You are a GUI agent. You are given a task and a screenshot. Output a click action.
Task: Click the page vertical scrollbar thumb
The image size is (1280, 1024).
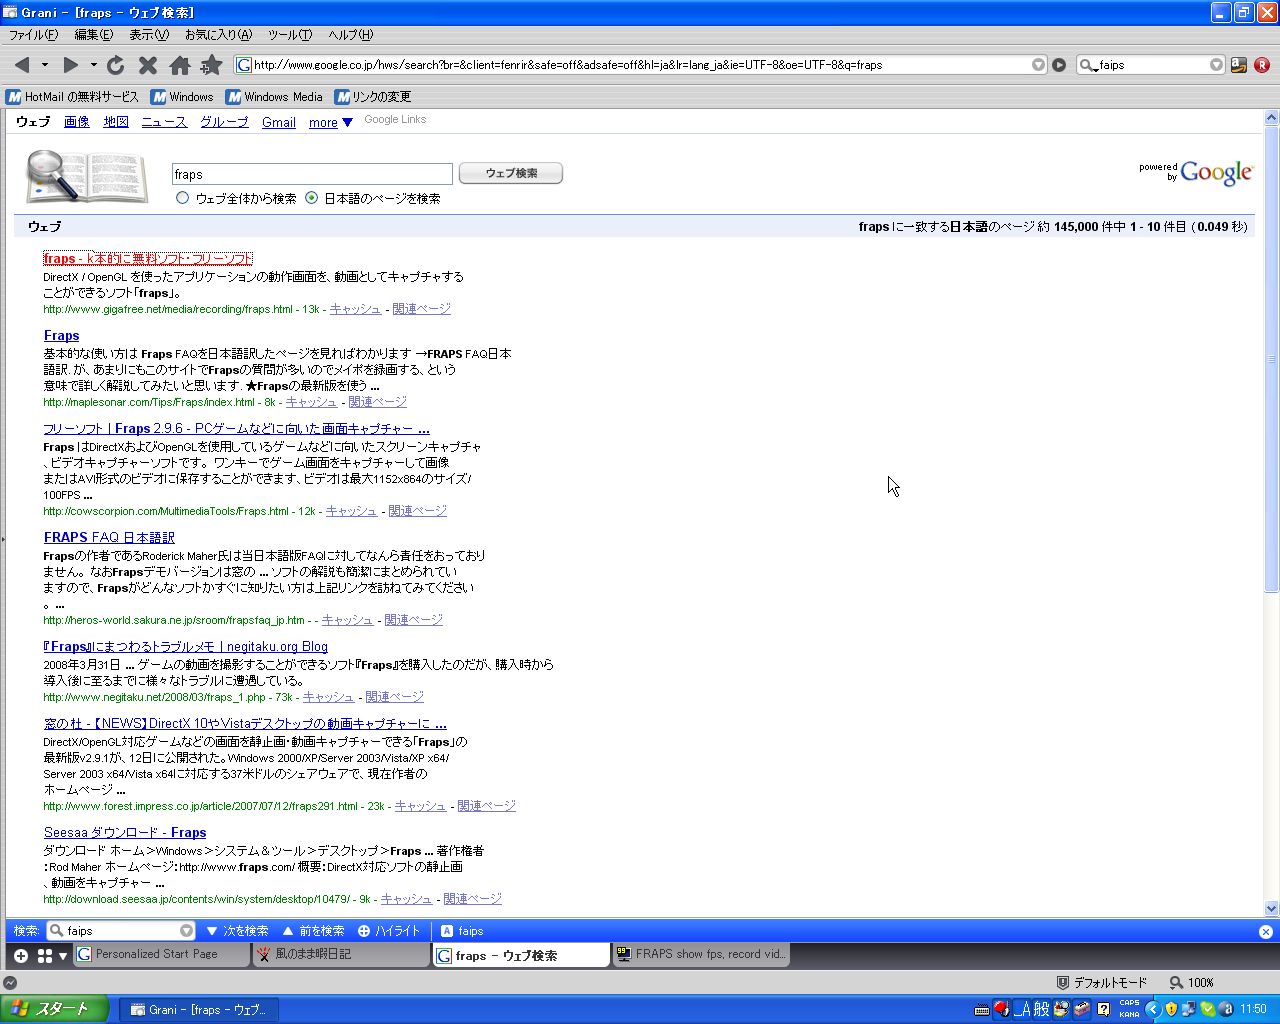[x=1272, y=360]
